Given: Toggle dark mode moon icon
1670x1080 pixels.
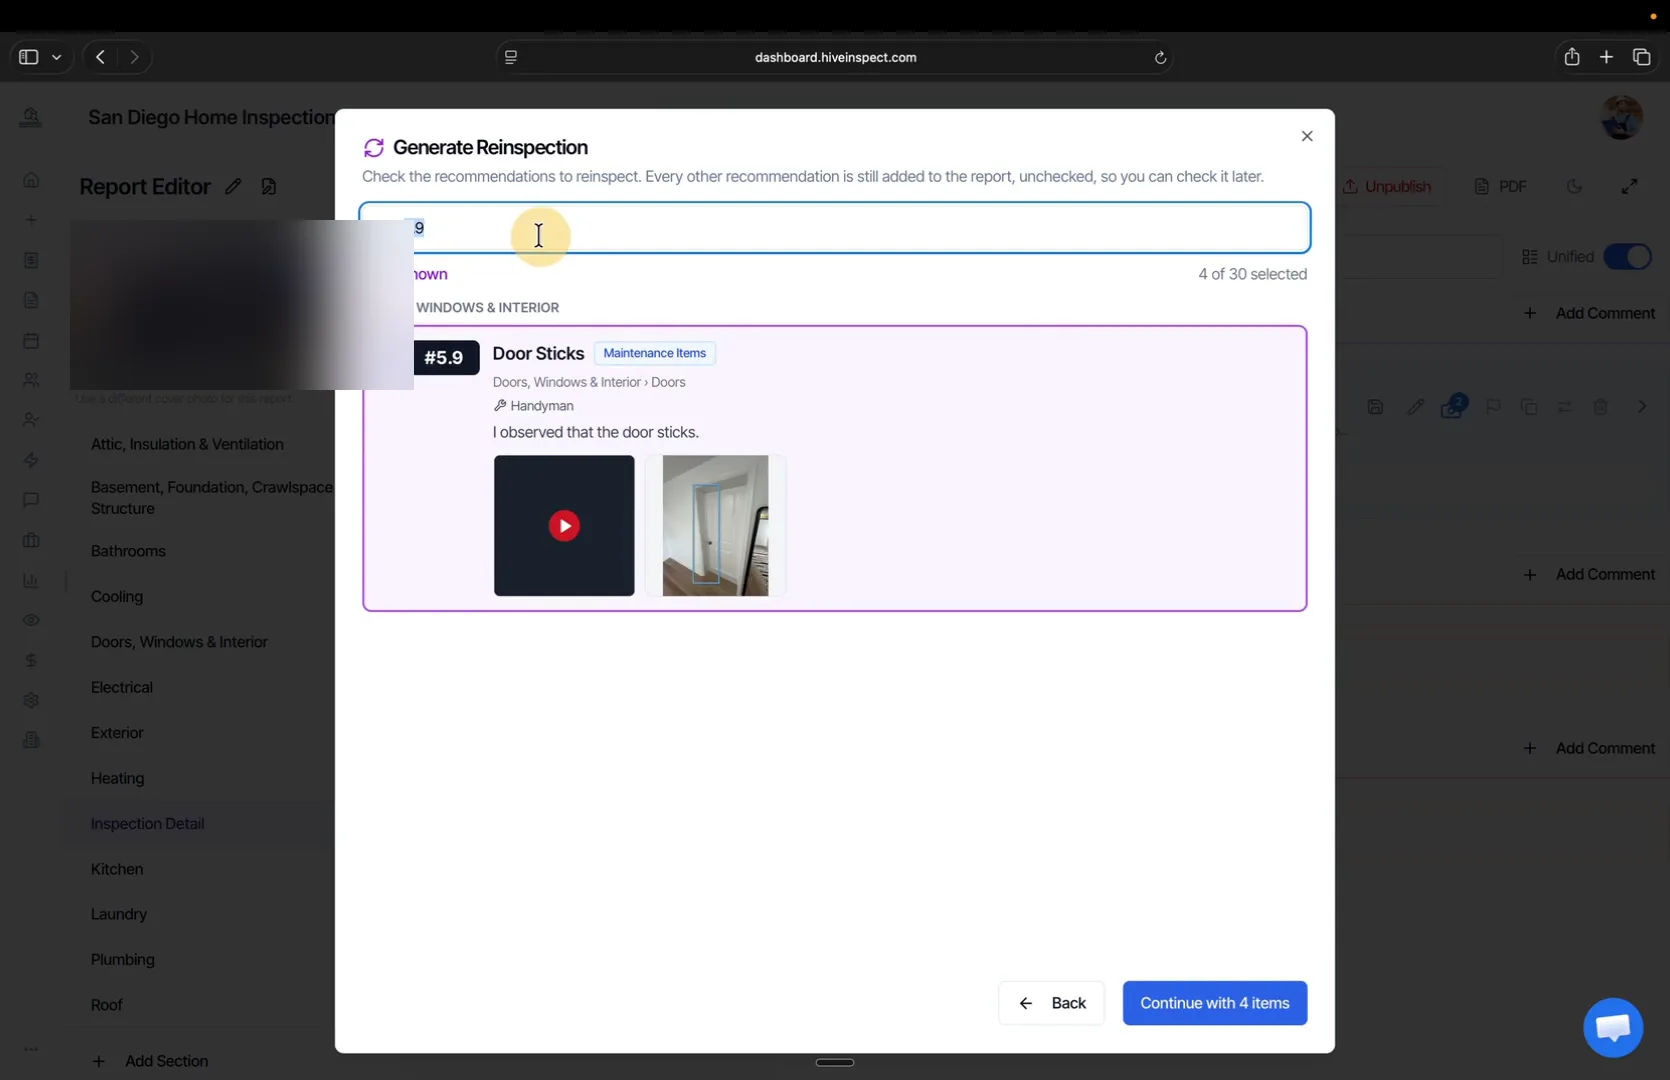Looking at the screenshot, I should click(1574, 187).
